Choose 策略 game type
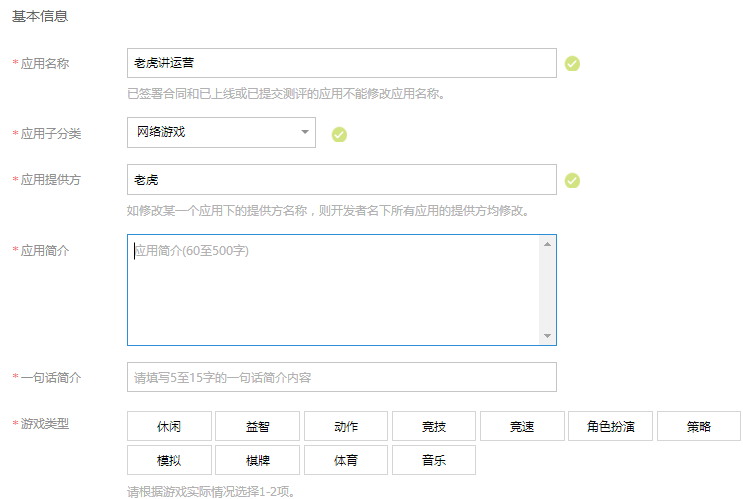Screen dimensions: 743x499 click(698, 426)
